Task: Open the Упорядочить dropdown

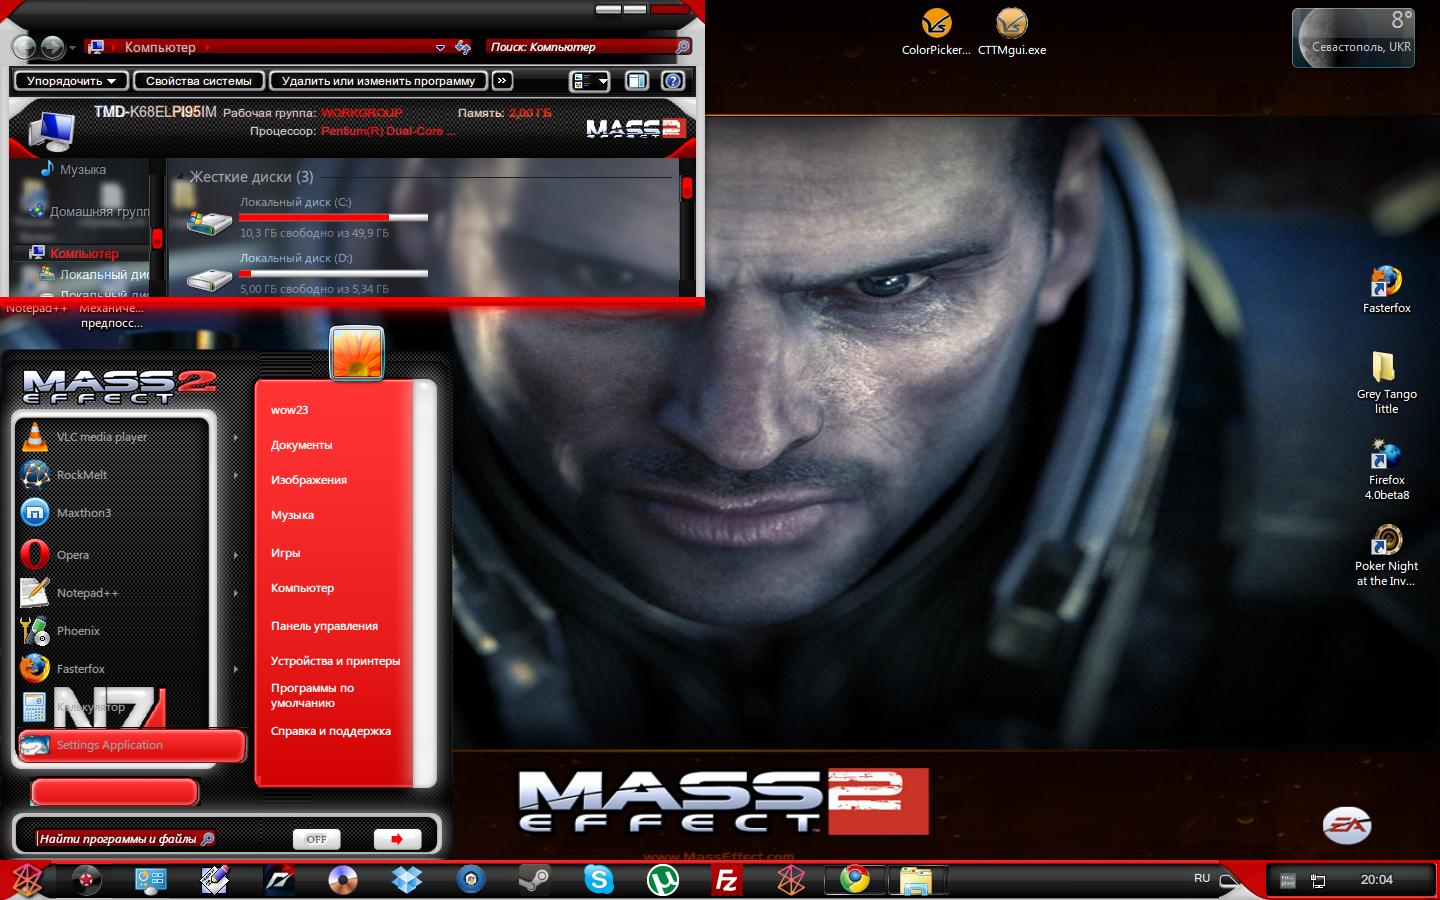Action: 71,81
